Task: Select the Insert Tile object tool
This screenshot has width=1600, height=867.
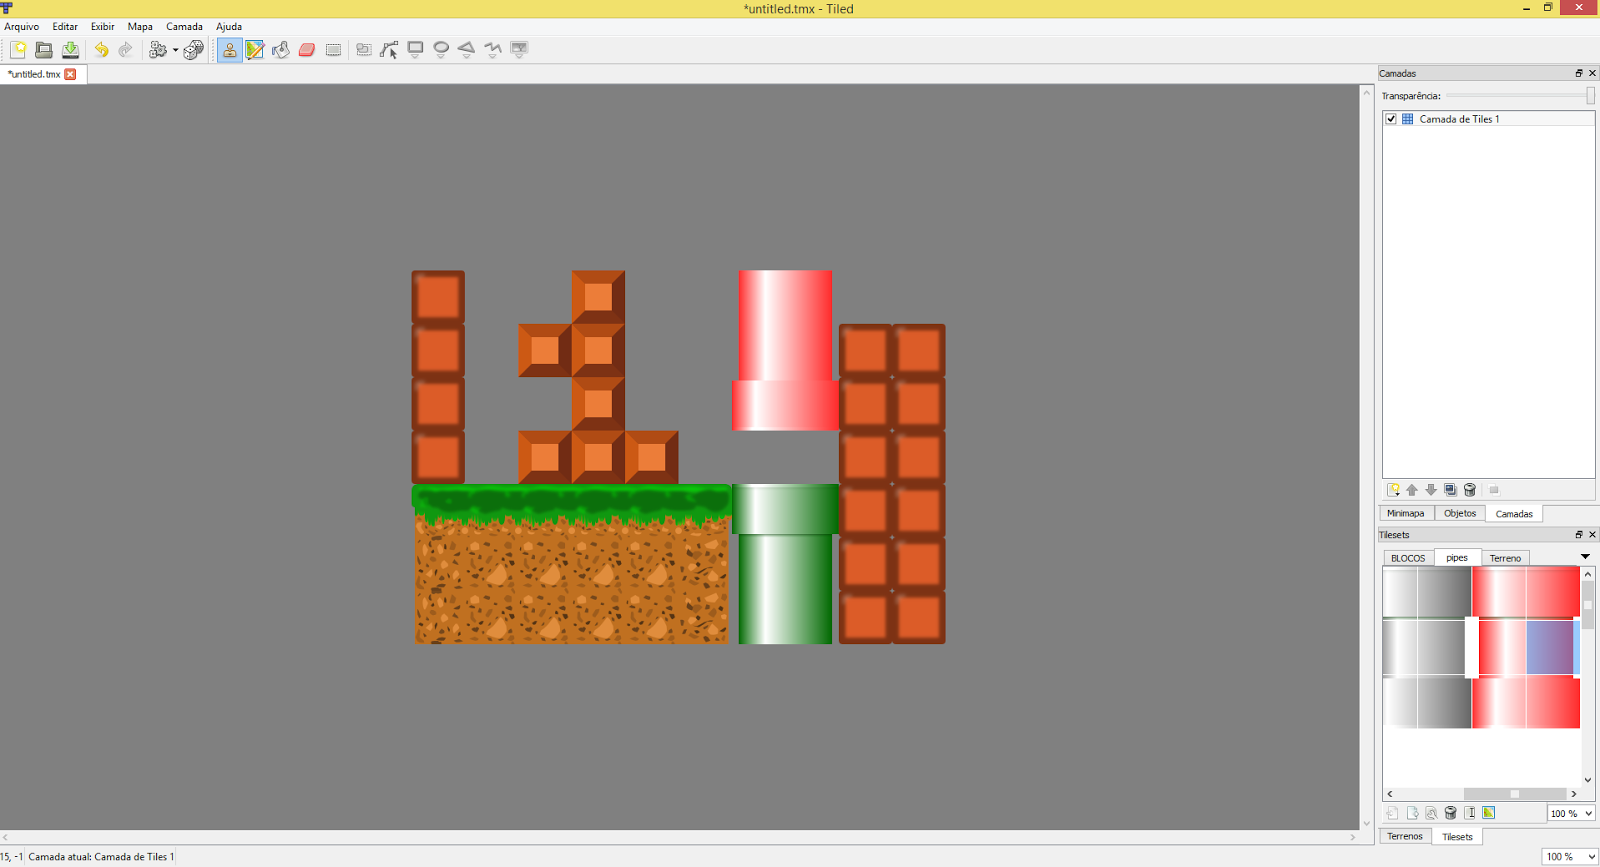Action: click(x=519, y=49)
